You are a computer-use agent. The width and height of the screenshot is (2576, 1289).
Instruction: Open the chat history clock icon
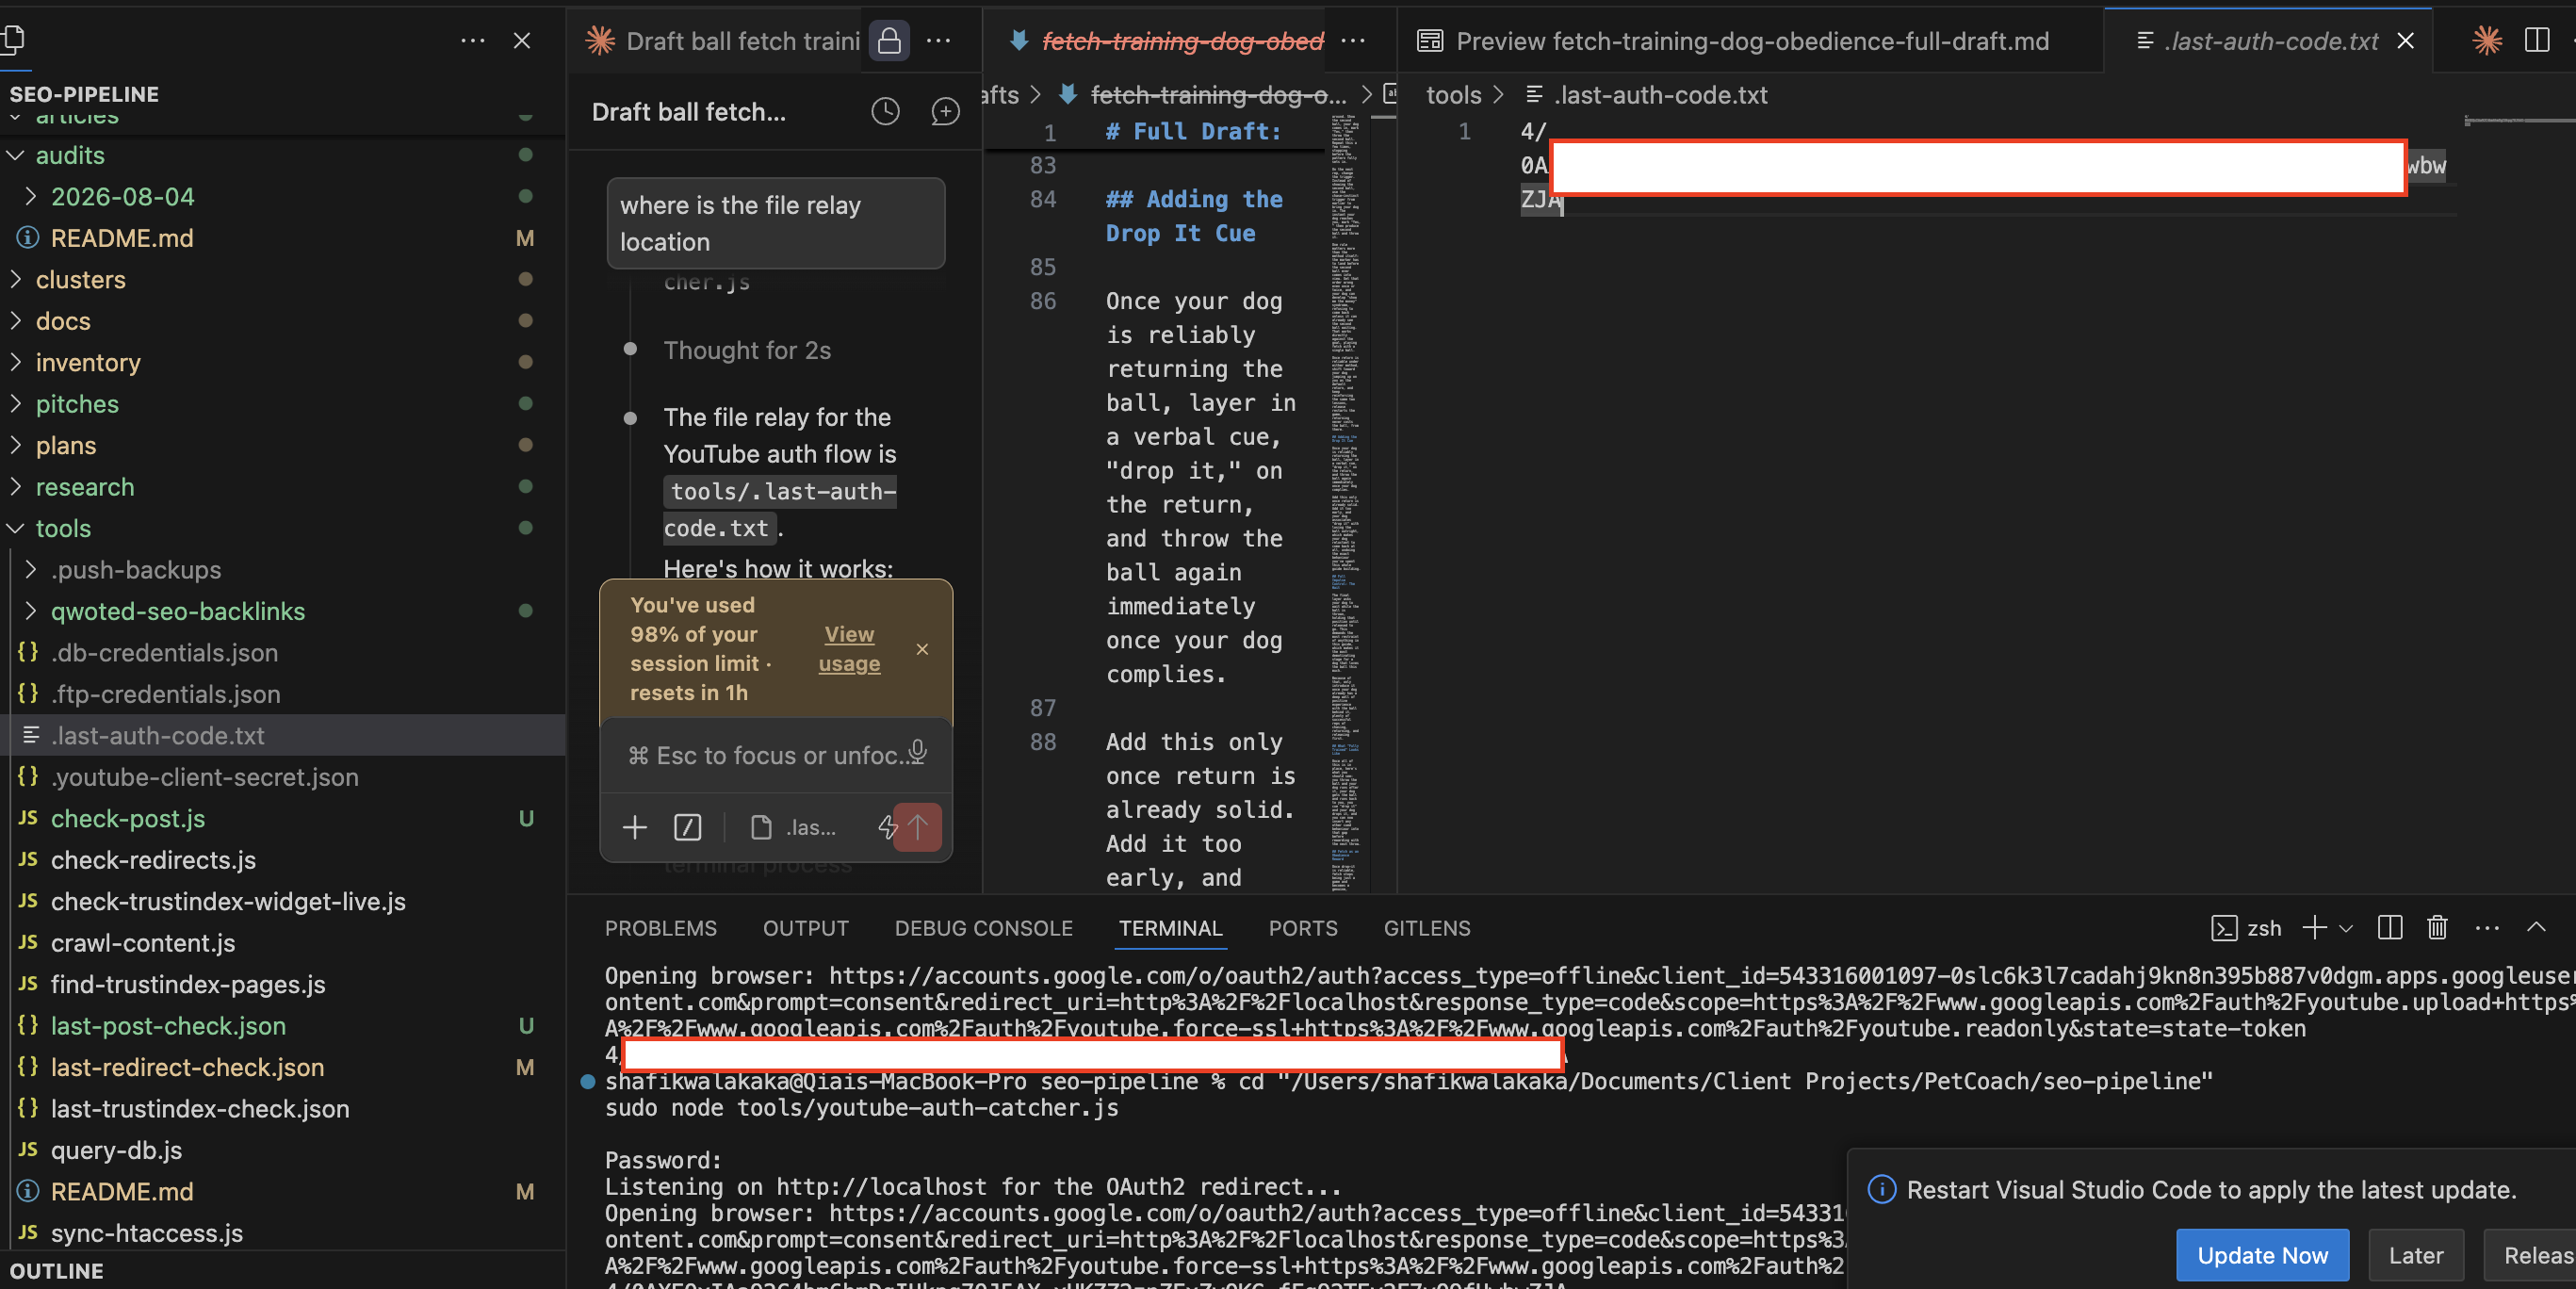tap(885, 111)
